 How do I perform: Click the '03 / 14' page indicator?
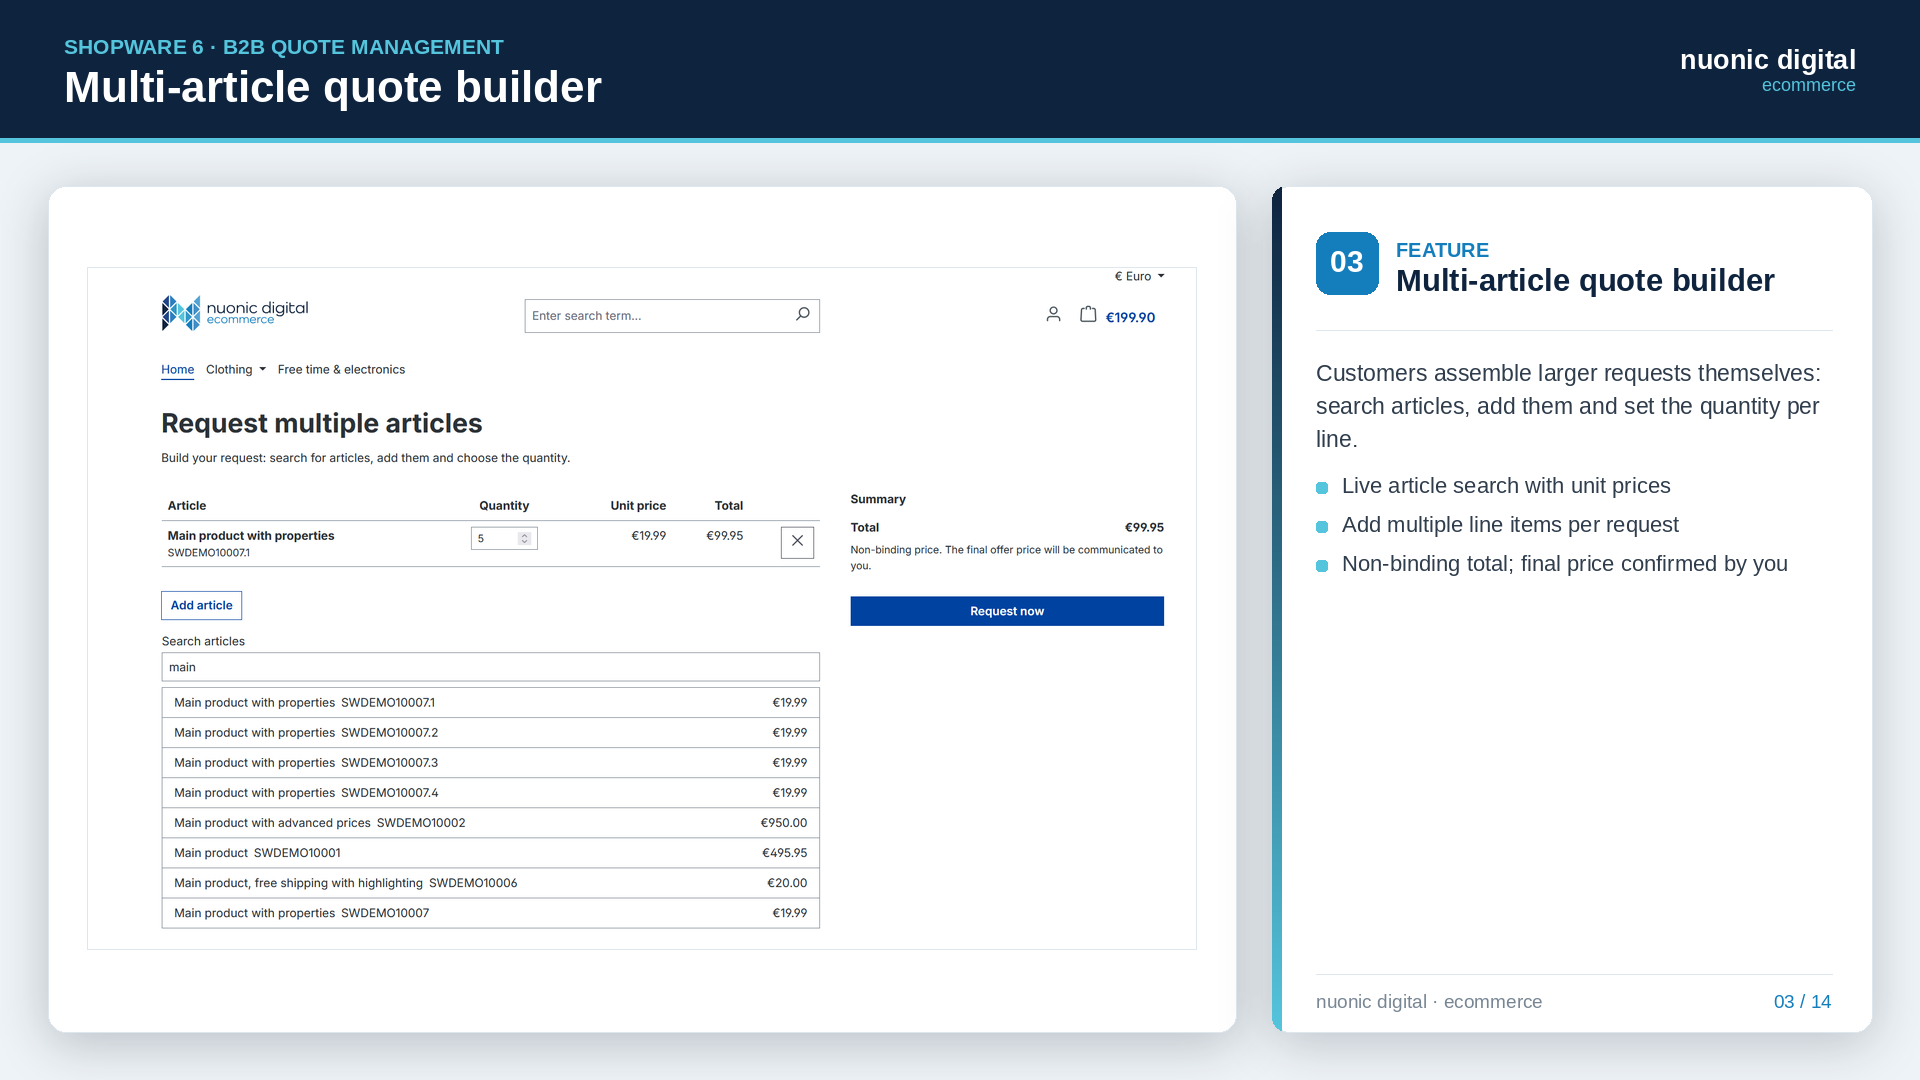[1802, 1002]
